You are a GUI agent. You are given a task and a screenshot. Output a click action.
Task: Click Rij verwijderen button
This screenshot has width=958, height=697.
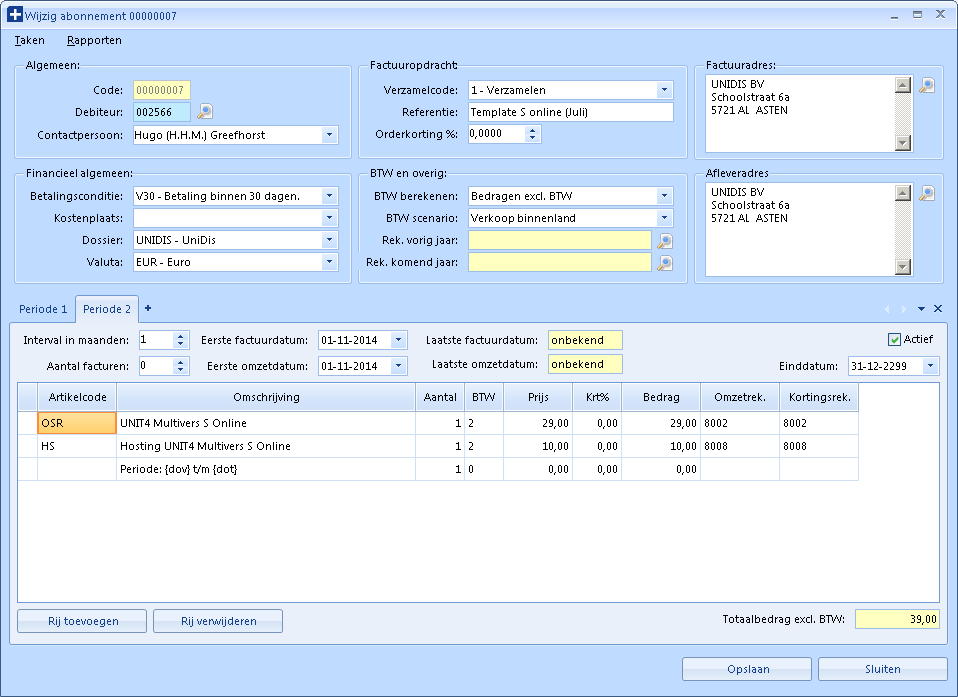click(218, 621)
